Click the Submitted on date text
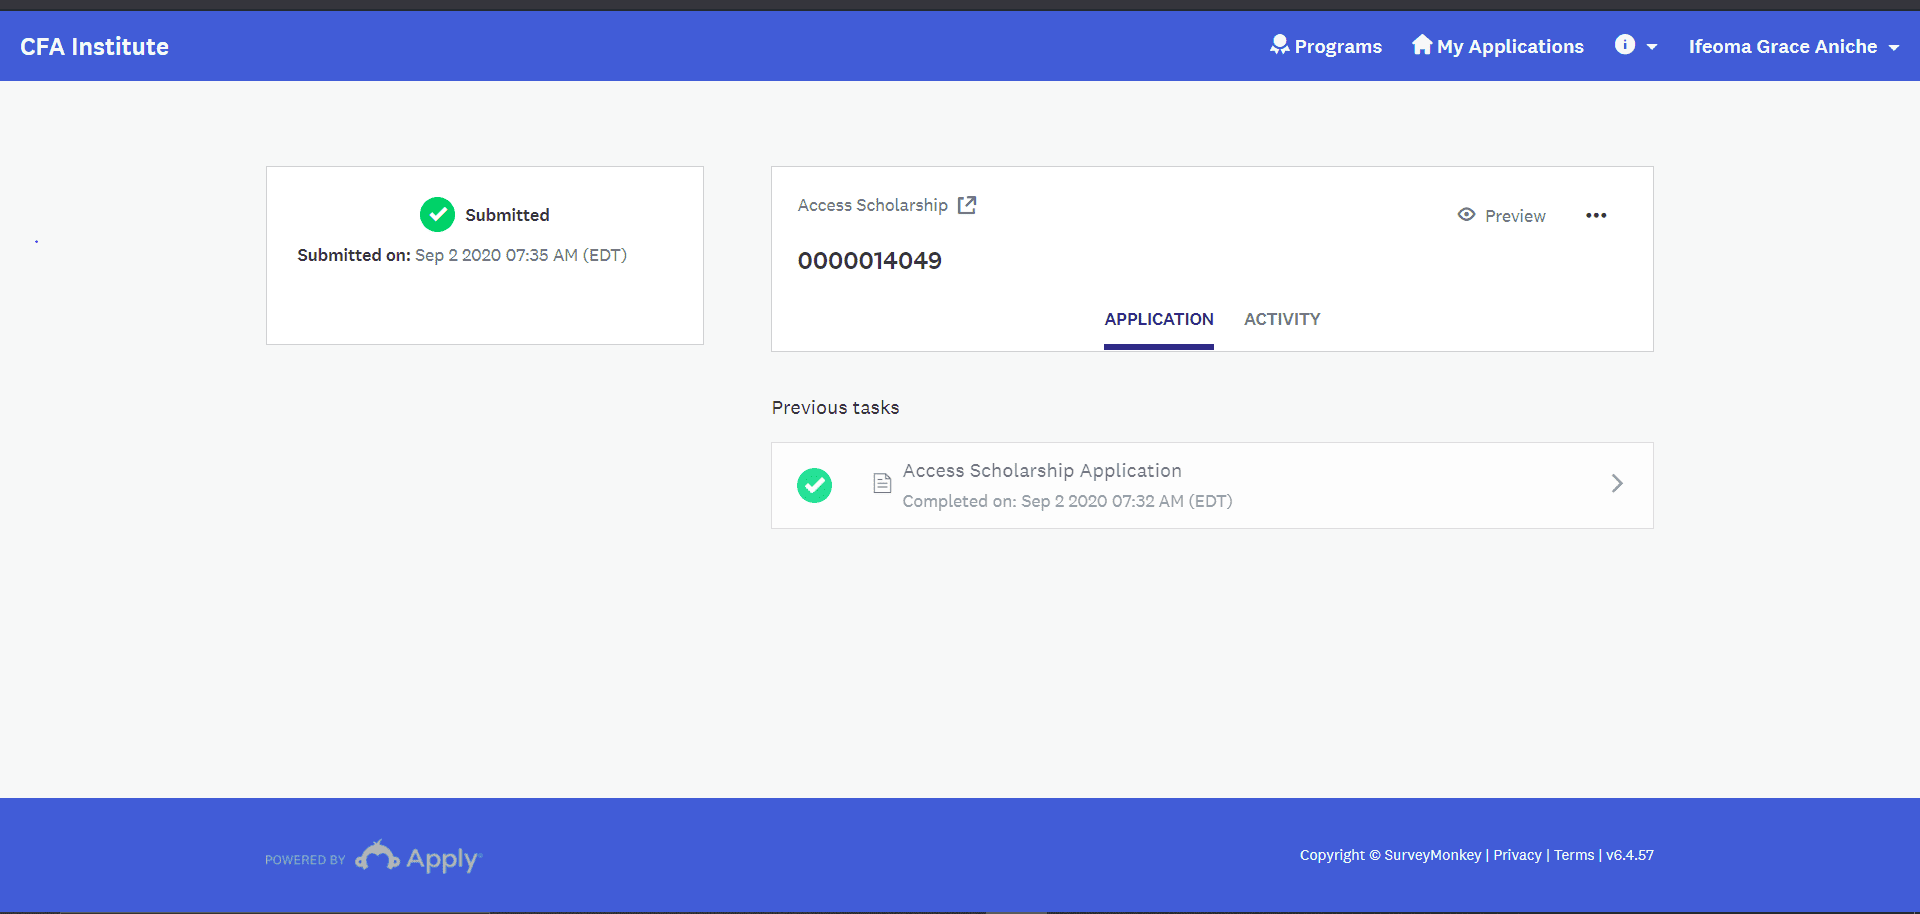The width and height of the screenshot is (1920, 914). pyautogui.click(x=462, y=255)
